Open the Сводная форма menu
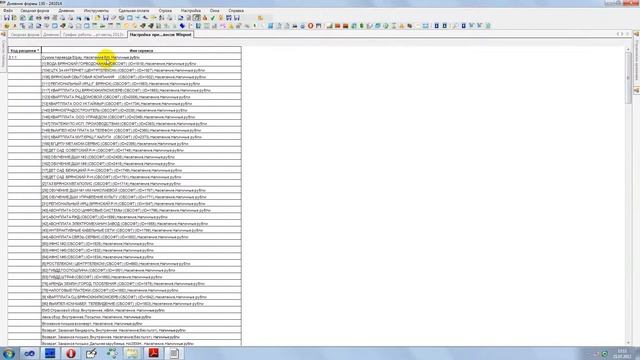 pyautogui.click(x=35, y=11)
